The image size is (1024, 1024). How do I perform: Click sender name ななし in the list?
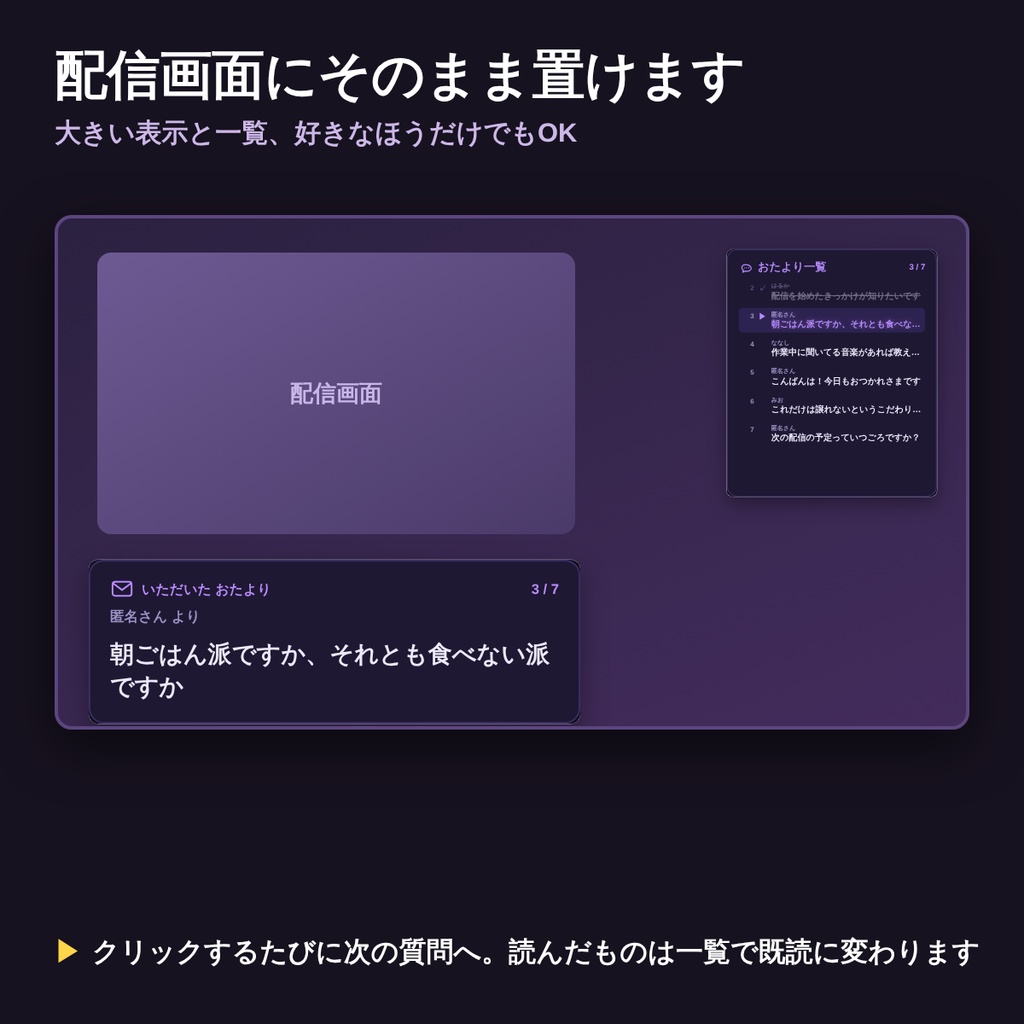pos(780,343)
